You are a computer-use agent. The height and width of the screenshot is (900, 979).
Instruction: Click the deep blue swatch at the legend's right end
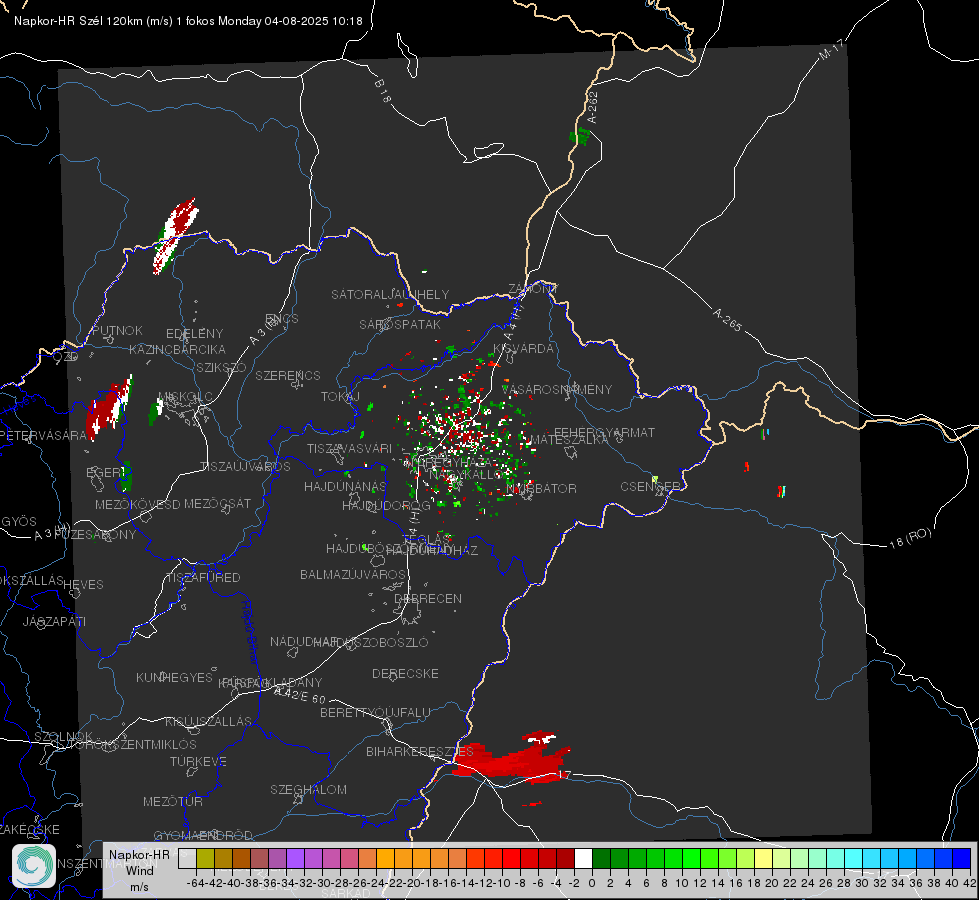click(962, 859)
